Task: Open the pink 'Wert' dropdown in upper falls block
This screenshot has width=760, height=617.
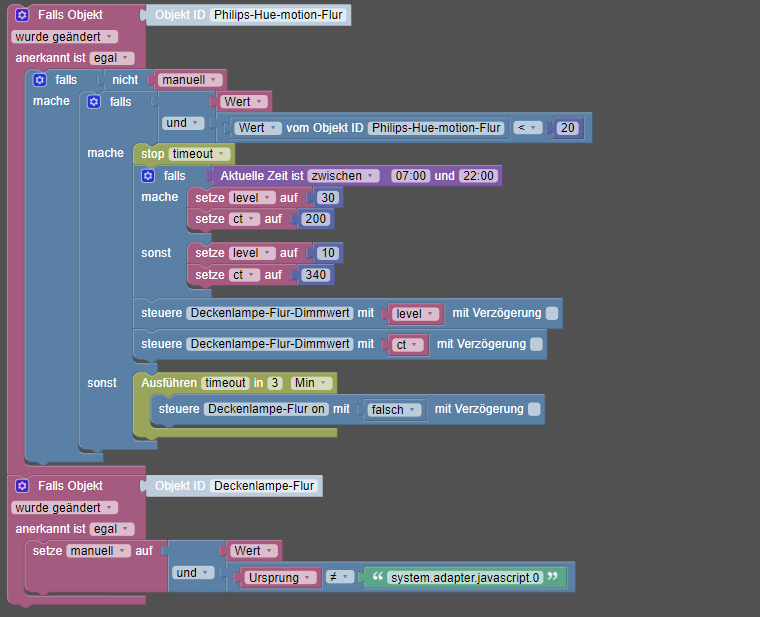Action: click(244, 102)
